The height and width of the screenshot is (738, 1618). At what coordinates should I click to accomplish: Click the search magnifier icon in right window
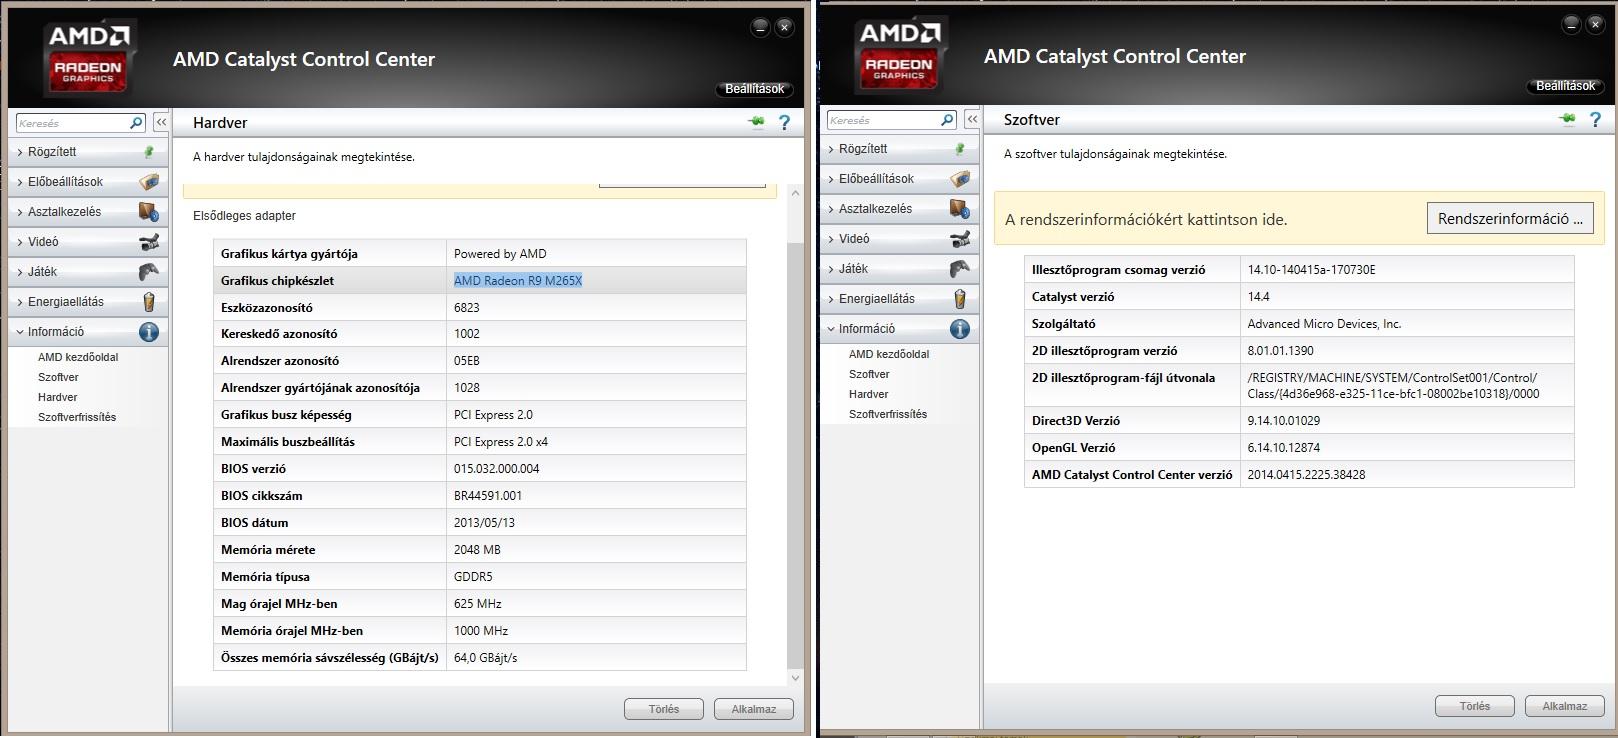click(x=947, y=120)
